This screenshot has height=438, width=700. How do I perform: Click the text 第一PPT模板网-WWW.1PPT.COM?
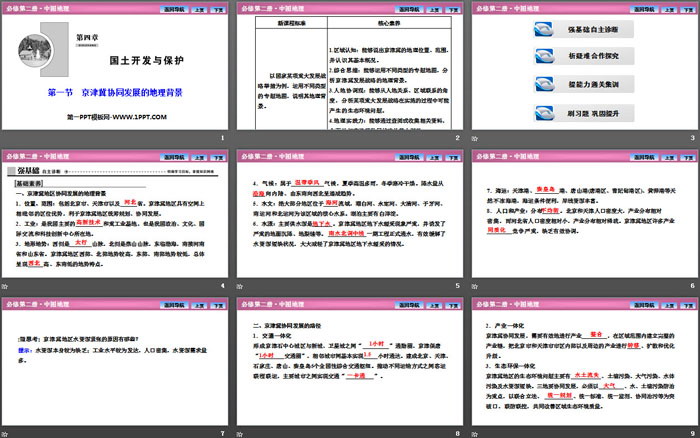[x=117, y=117]
